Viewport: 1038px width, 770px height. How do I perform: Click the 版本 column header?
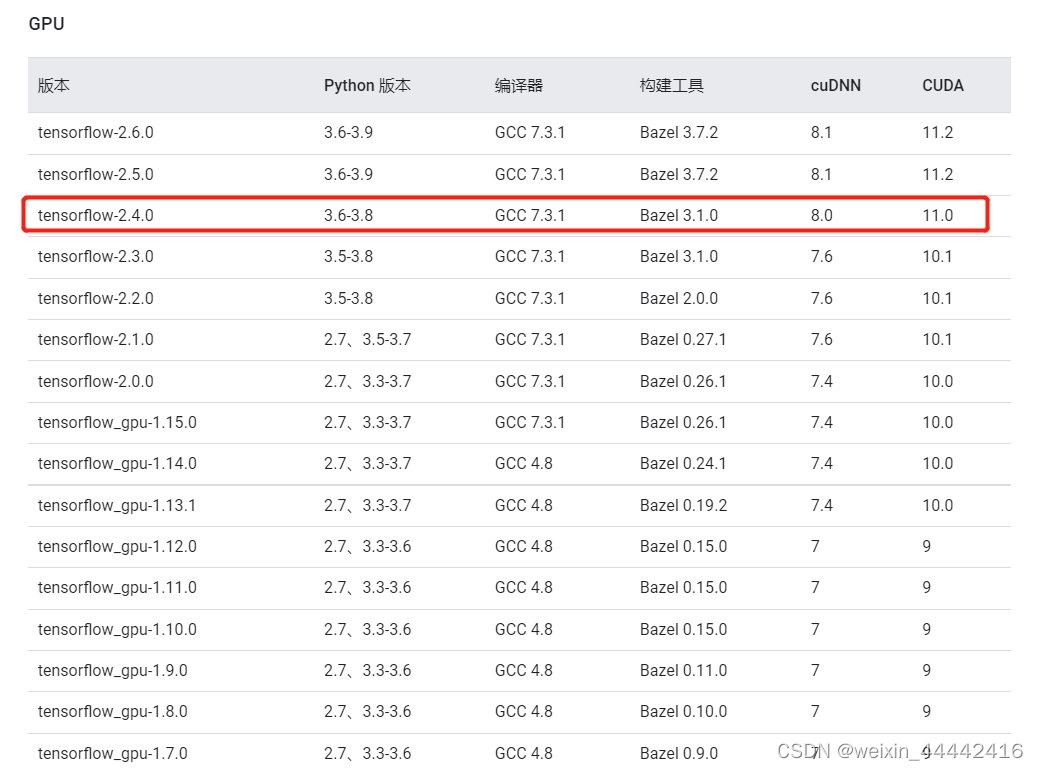pos(54,85)
